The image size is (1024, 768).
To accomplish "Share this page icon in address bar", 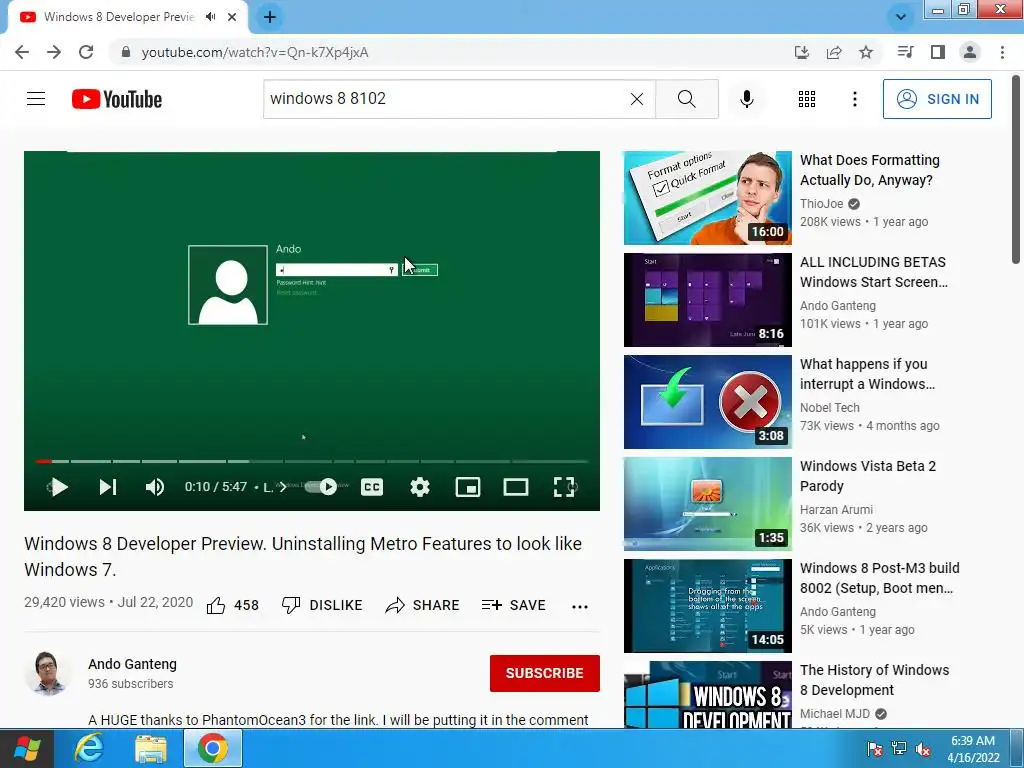I will point(834,52).
